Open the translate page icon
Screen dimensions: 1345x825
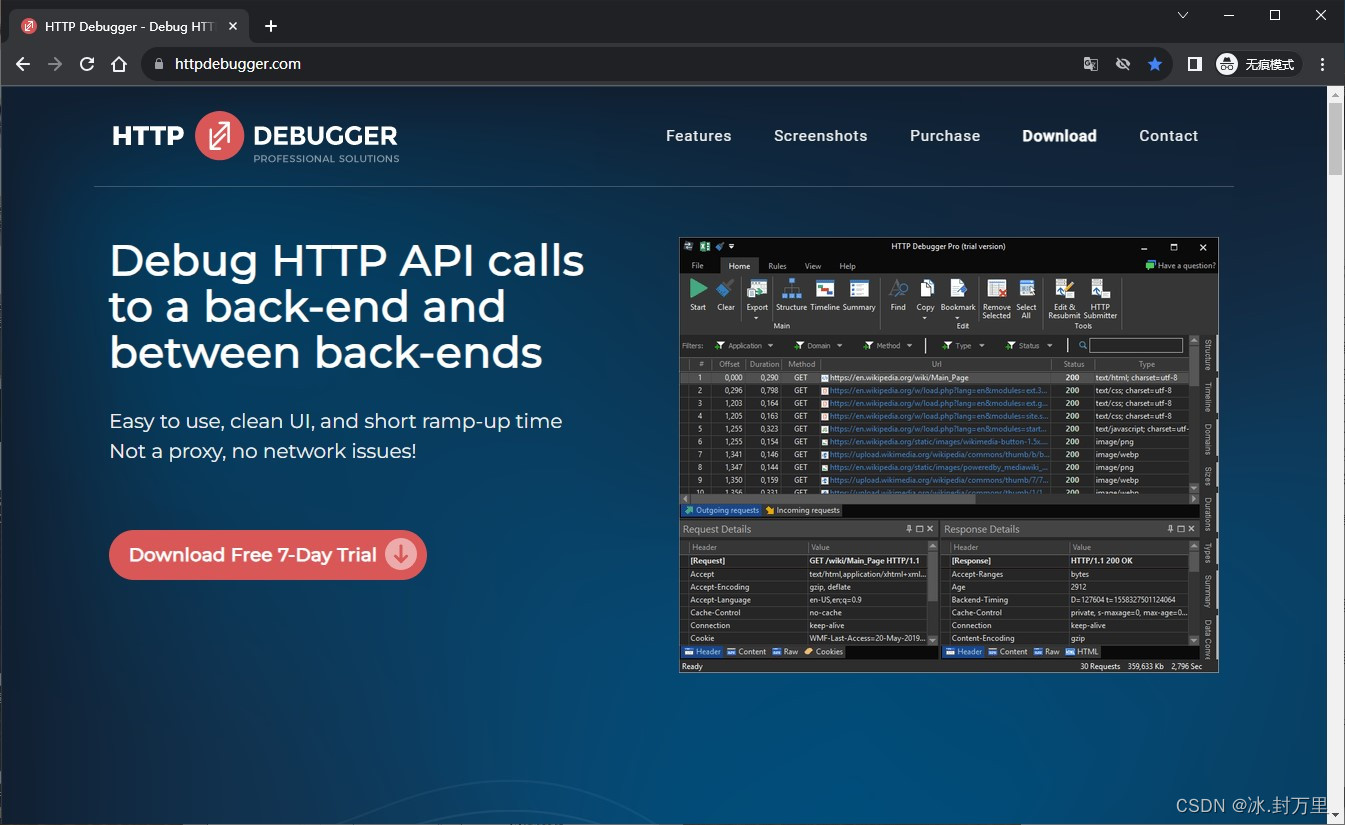pyautogui.click(x=1091, y=64)
